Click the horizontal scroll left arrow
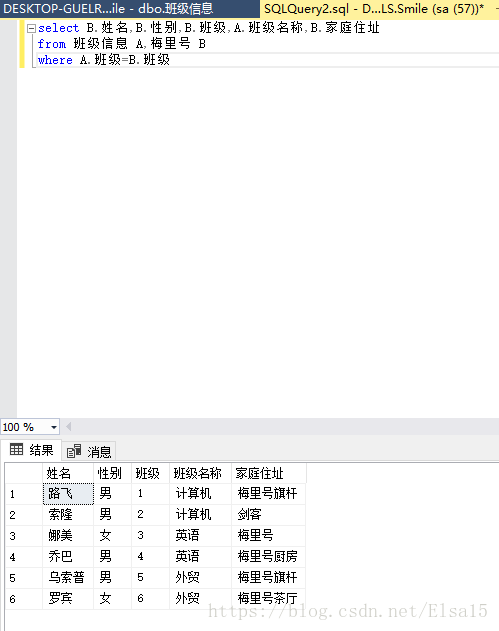499x631 pixels. coord(69,427)
